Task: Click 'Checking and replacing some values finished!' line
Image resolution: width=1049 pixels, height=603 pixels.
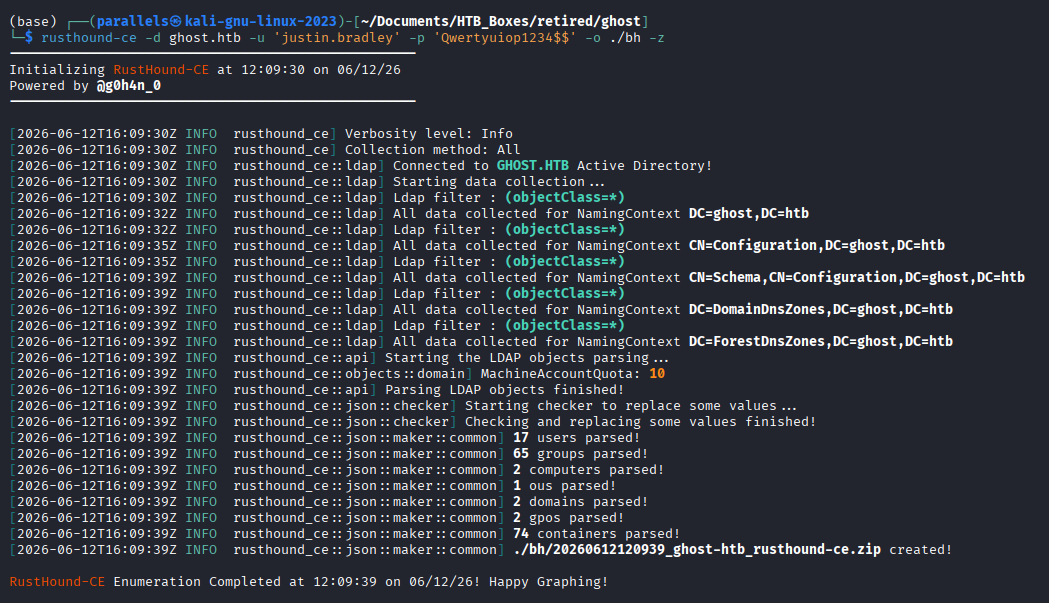Action: (640, 422)
